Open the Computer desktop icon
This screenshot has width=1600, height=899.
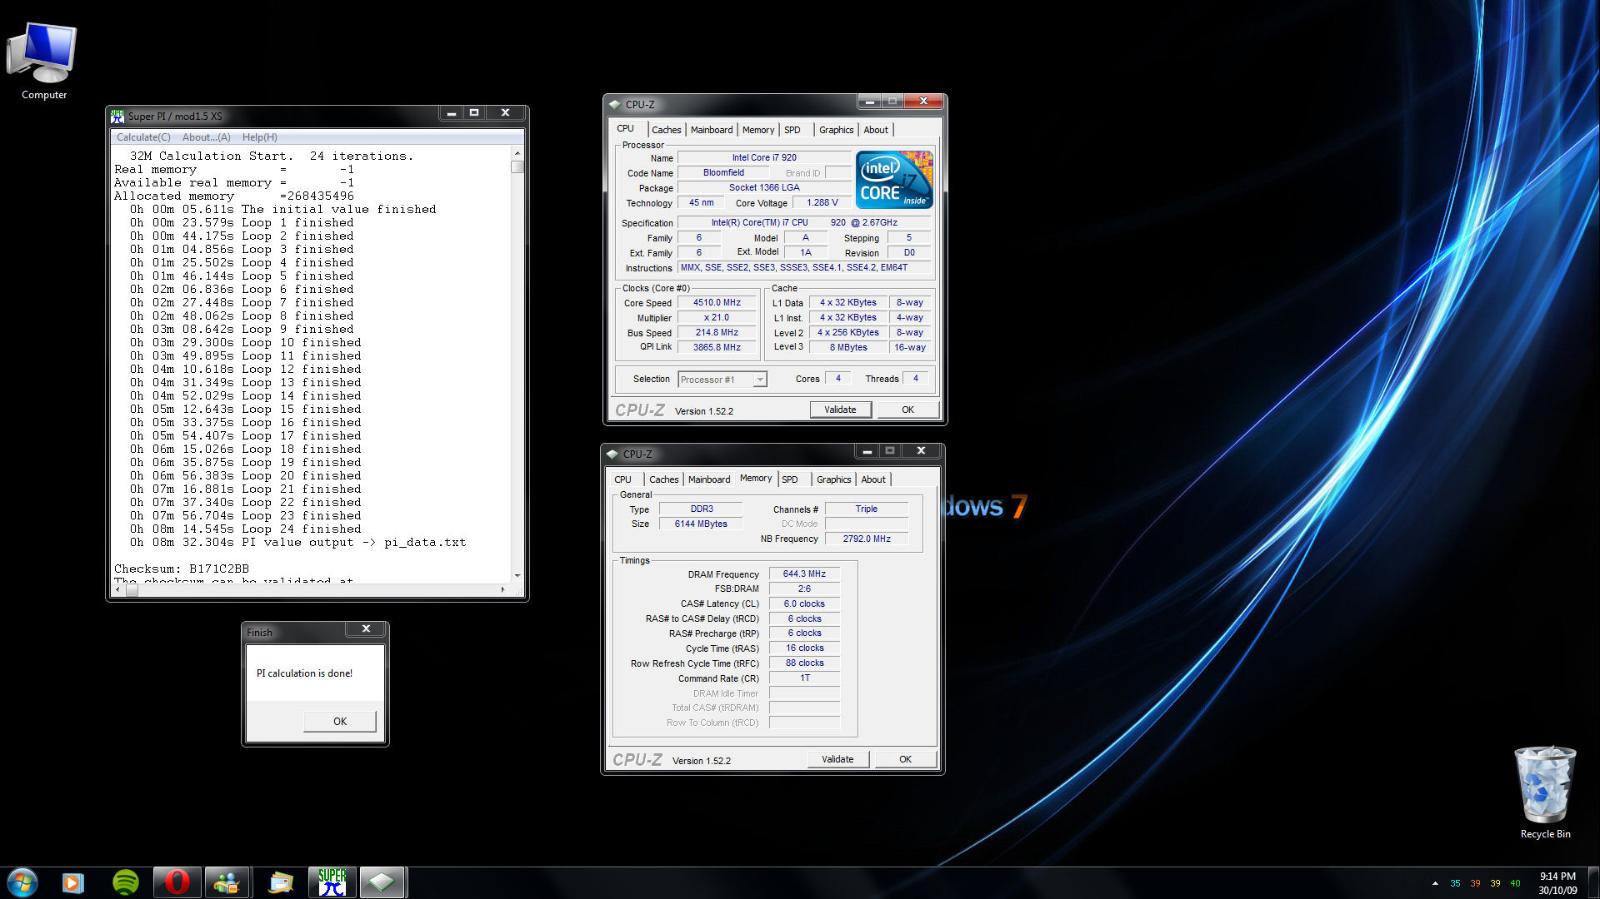click(x=43, y=60)
